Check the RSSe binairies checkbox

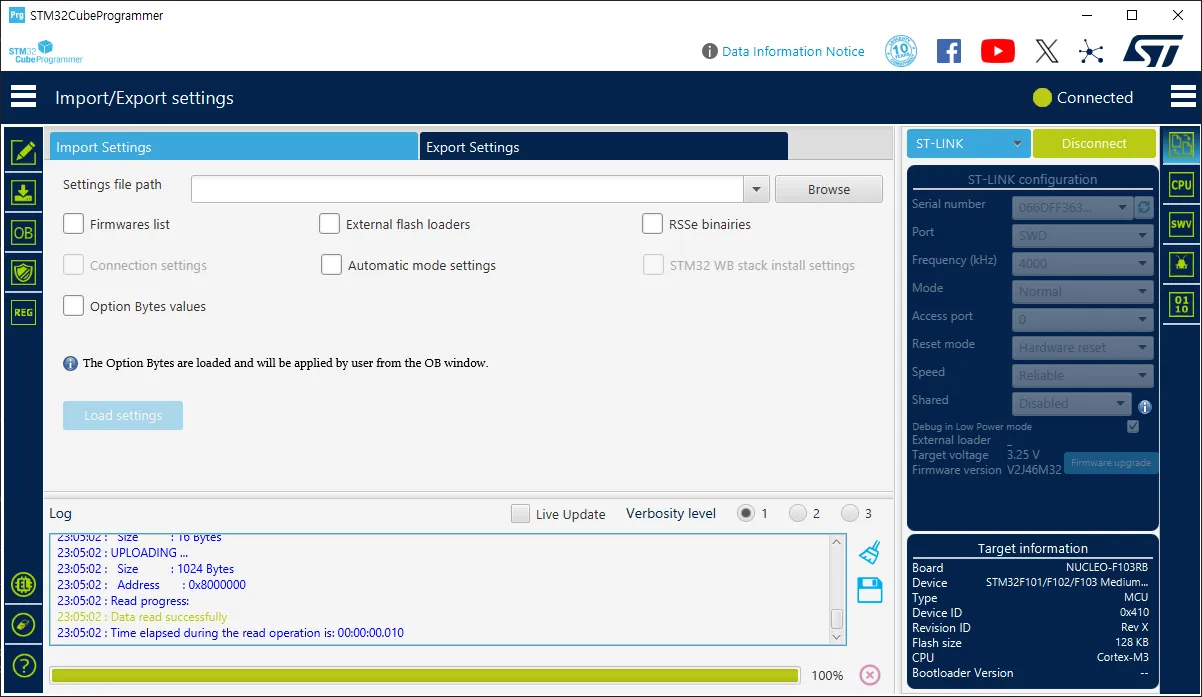652,224
